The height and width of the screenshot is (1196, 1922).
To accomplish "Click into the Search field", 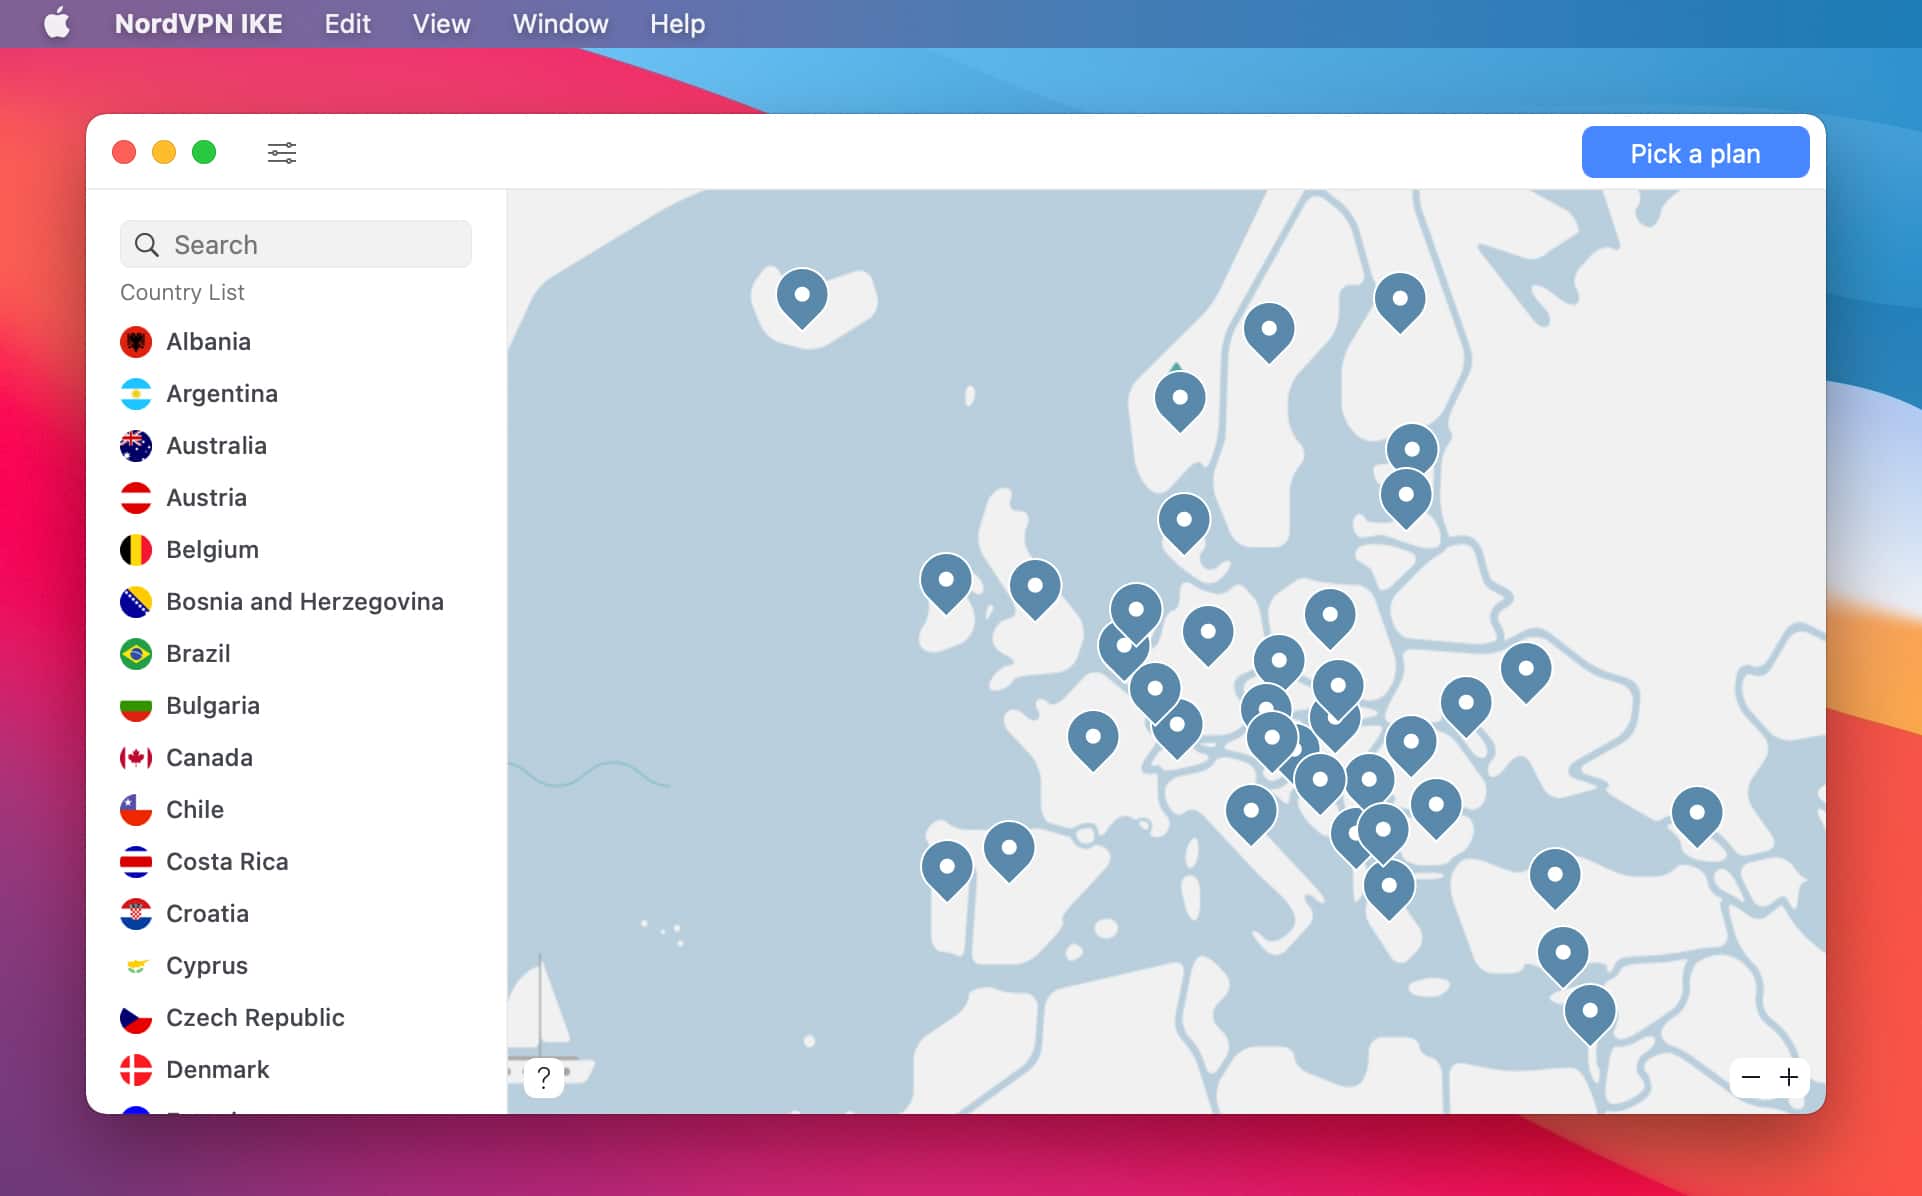I will 296,244.
